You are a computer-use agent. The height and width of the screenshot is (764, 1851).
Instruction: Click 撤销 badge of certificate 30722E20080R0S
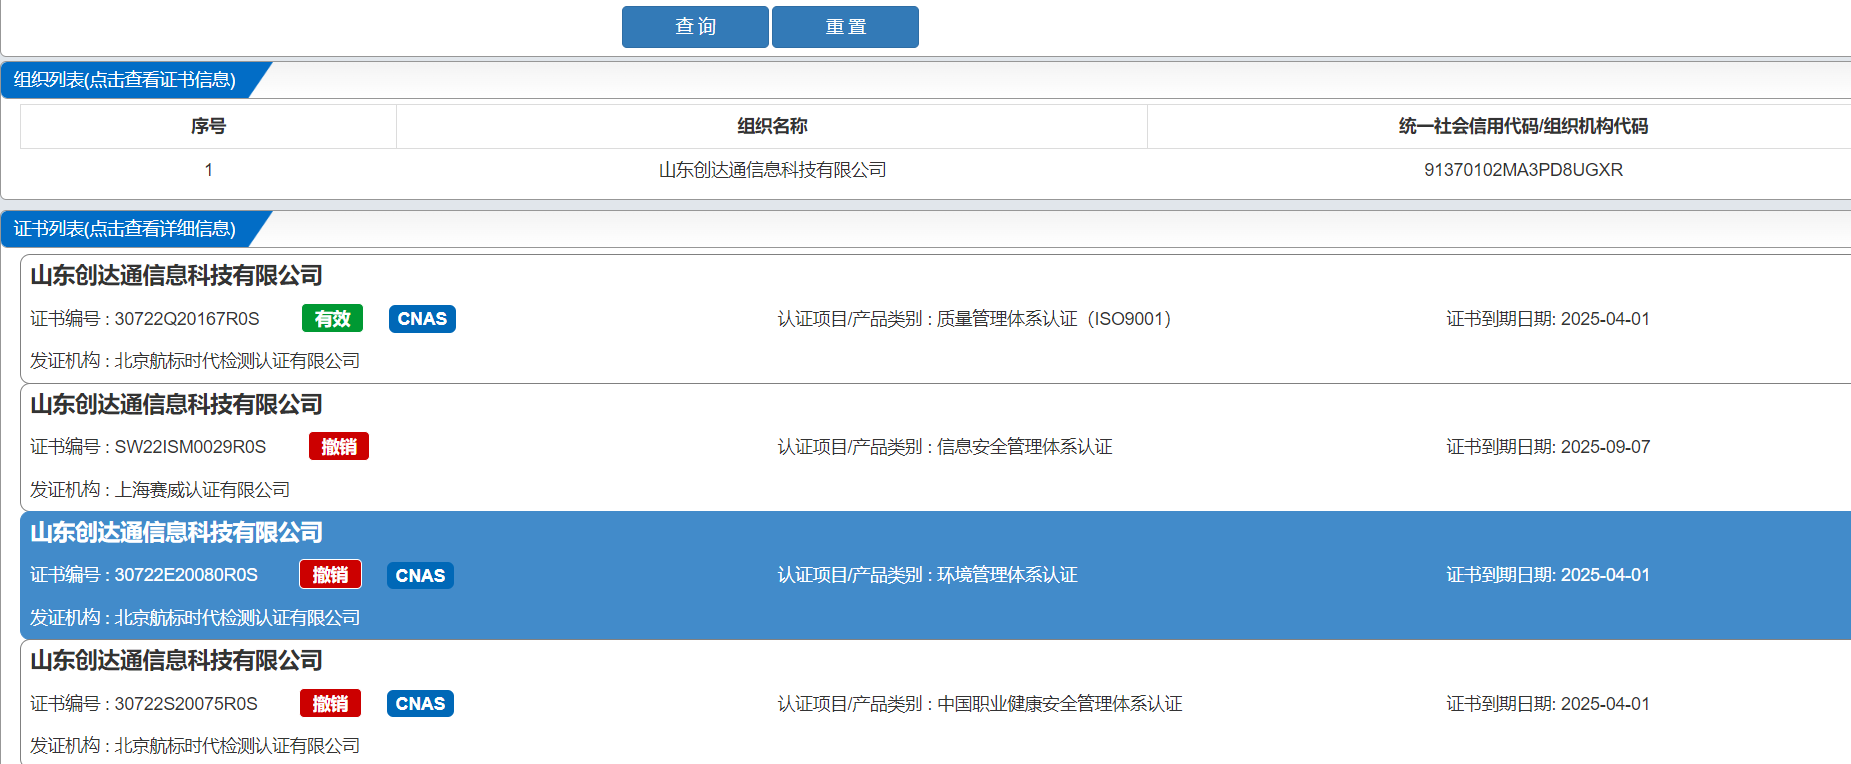[x=331, y=575]
